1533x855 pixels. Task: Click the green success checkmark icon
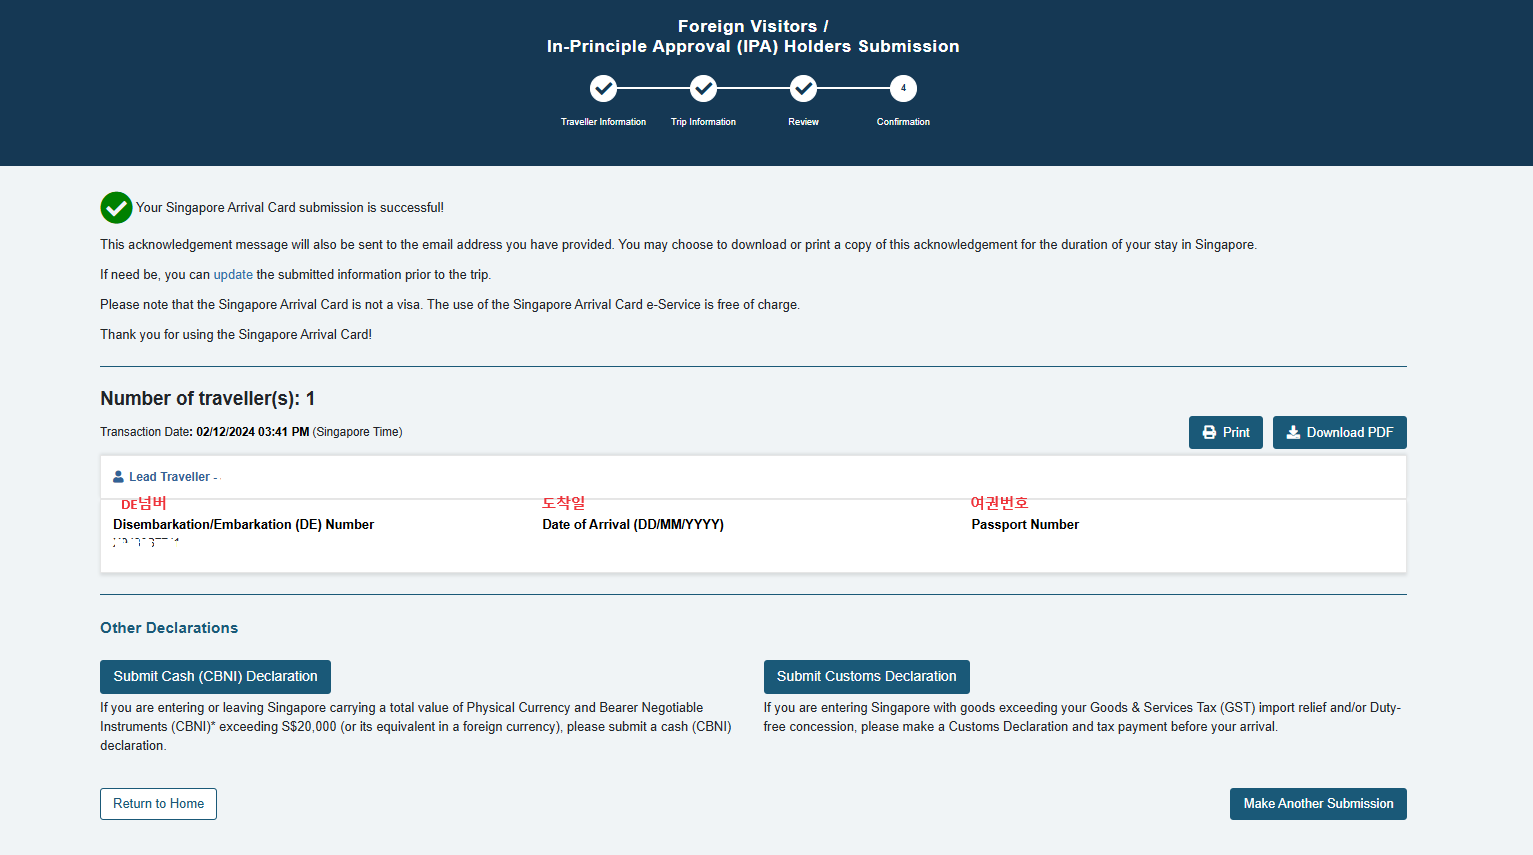click(116, 208)
